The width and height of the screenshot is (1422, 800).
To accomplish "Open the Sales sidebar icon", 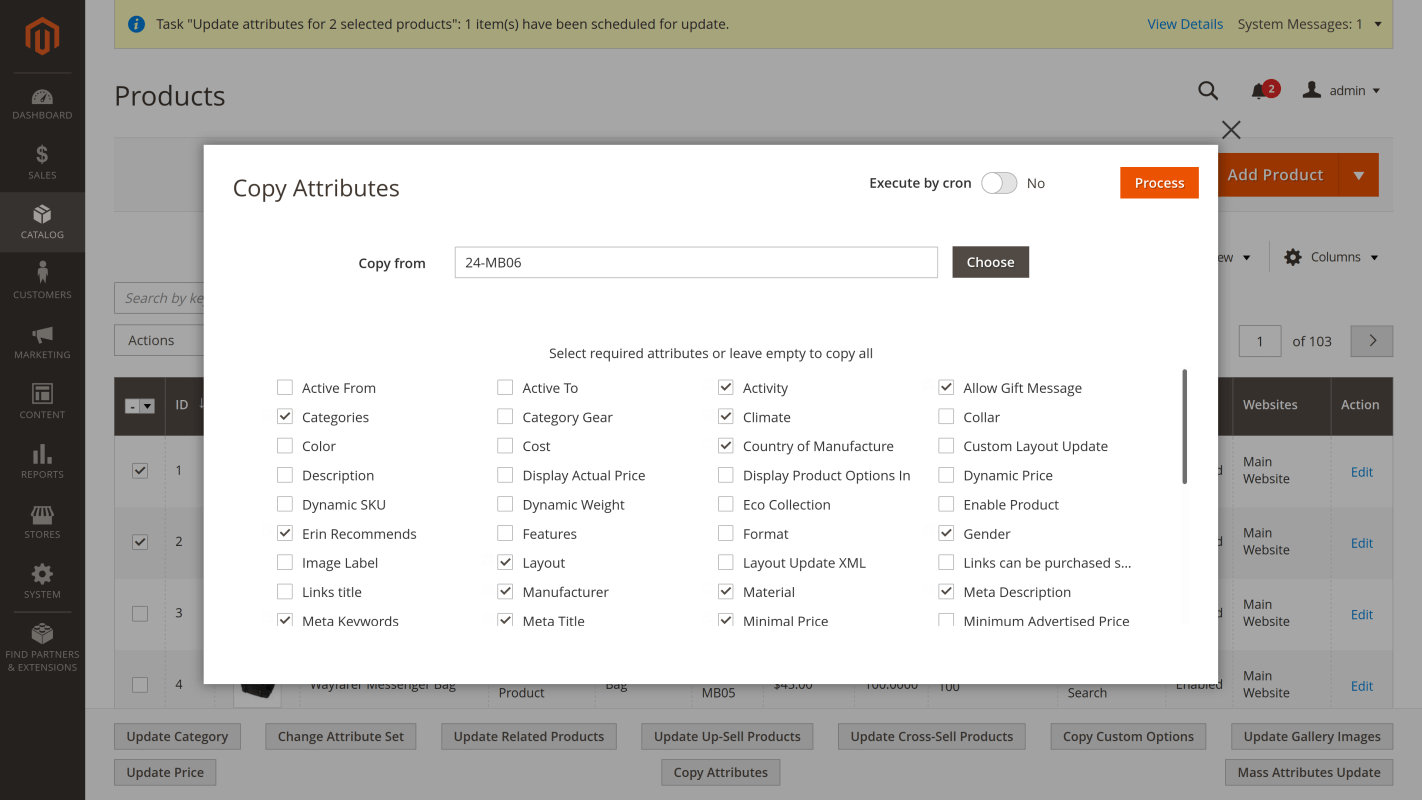I will click(x=42, y=160).
